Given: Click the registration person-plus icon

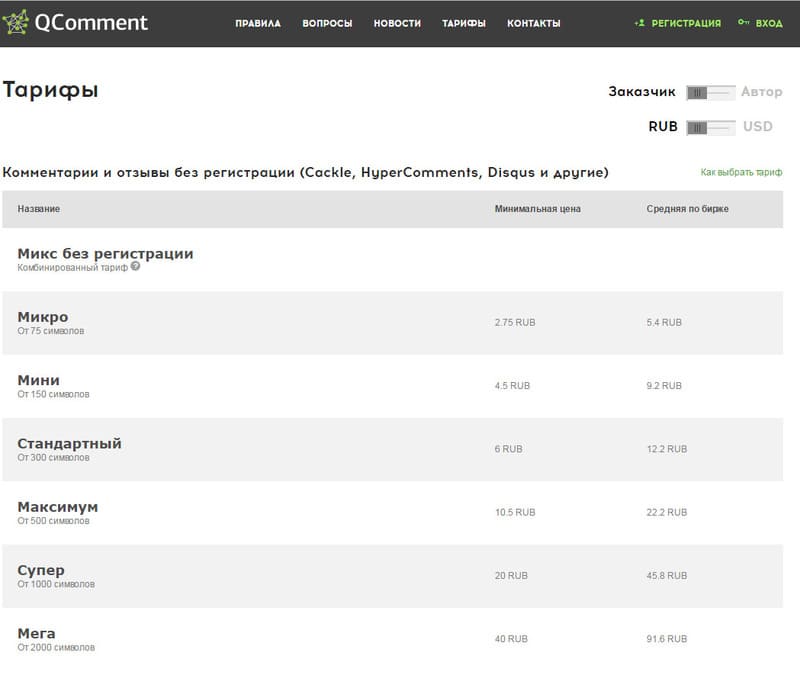Looking at the screenshot, I should point(639,23).
